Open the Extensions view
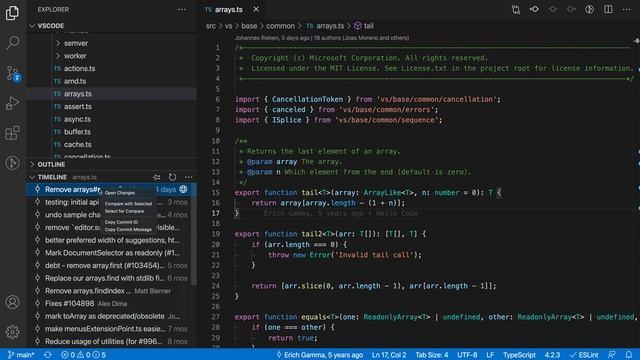 [x=12, y=133]
